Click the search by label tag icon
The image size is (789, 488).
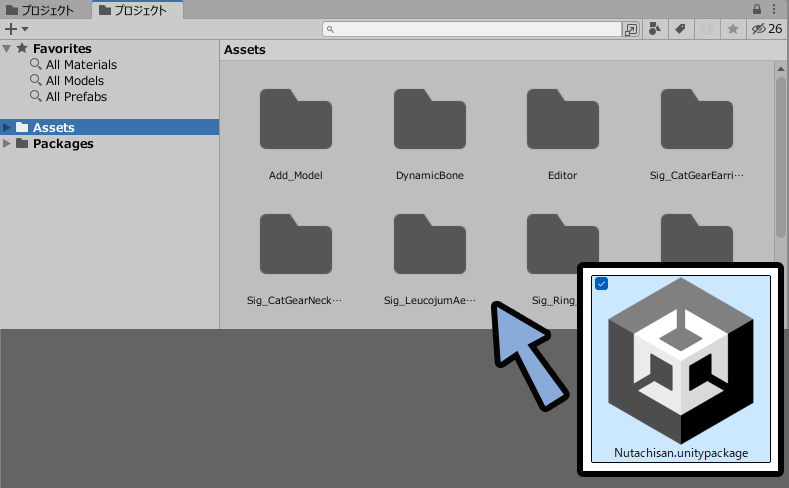pos(680,29)
